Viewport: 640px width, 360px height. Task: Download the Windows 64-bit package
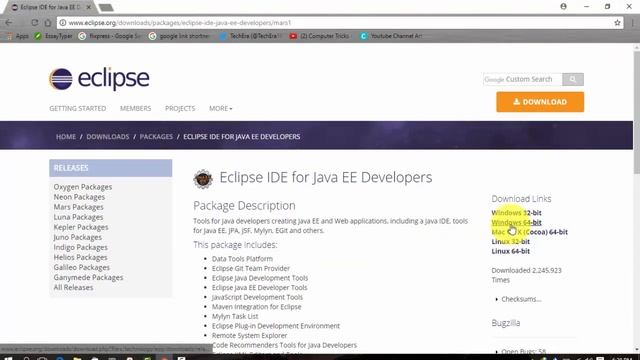(x=516, y=222)
